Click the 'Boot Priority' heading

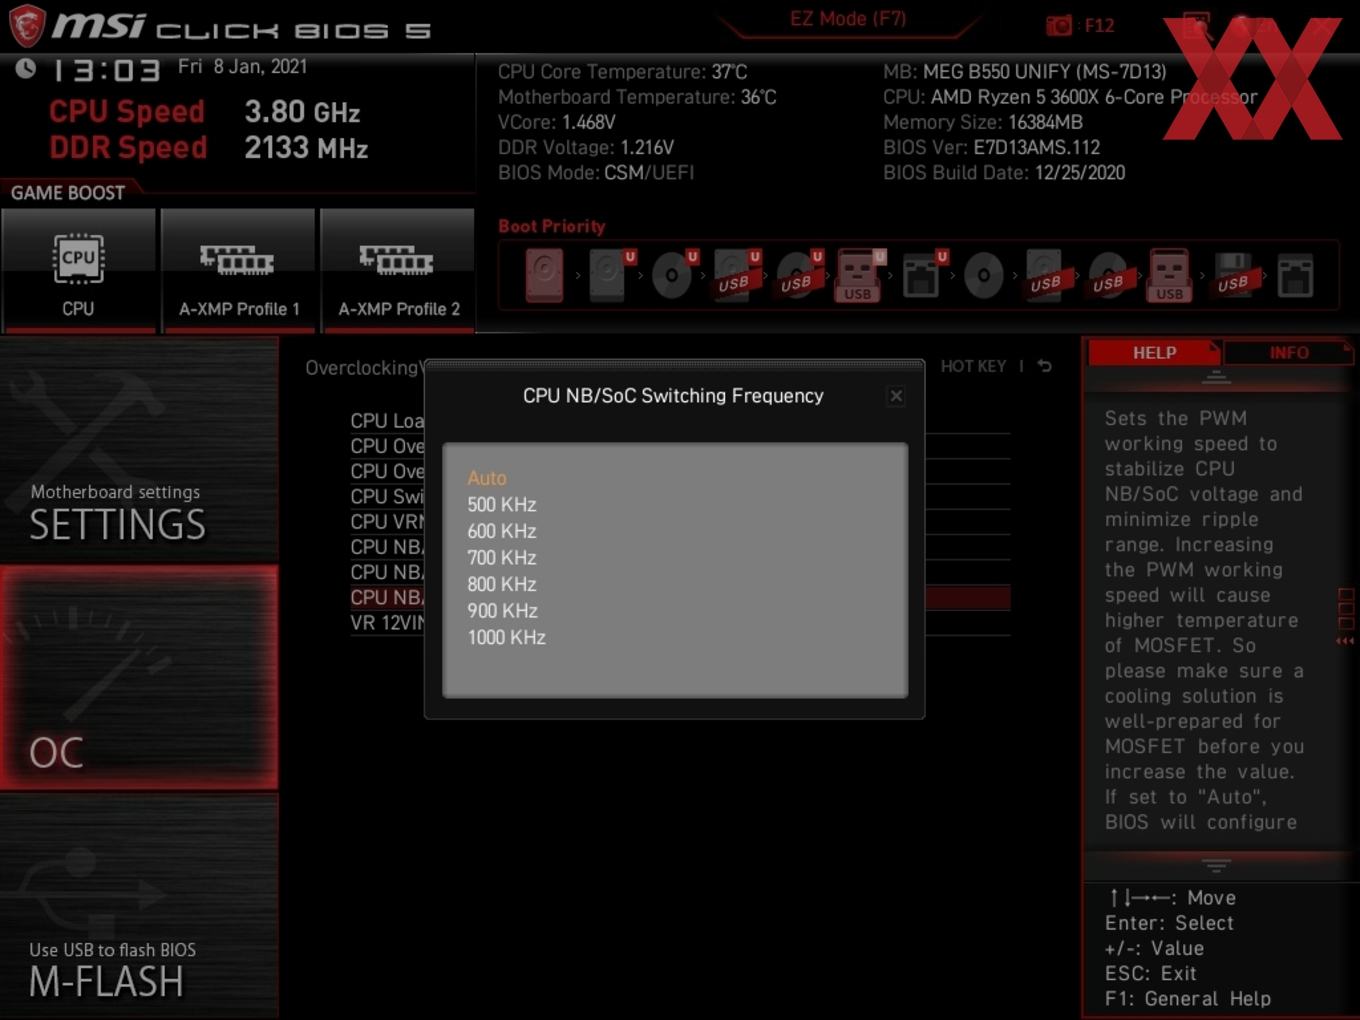point(551,226)
